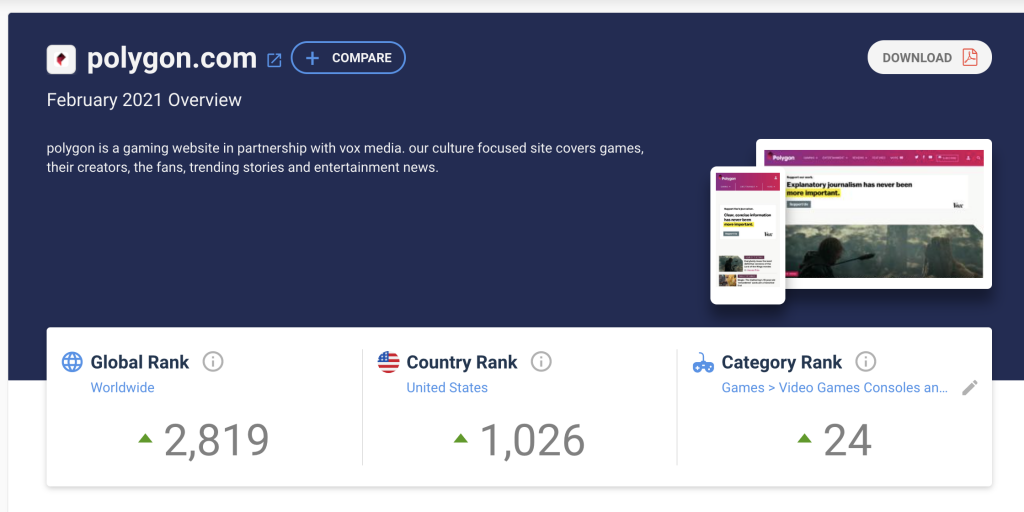Click the Global Rank info icon
This screenshot has height=512, width=1024.
(213, 361)
